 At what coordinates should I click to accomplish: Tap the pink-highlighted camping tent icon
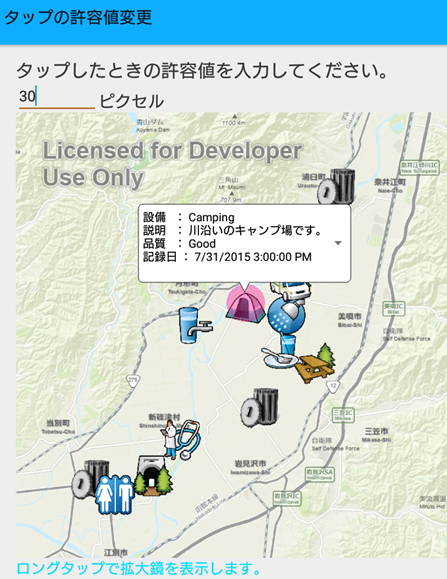pos(245,305)
